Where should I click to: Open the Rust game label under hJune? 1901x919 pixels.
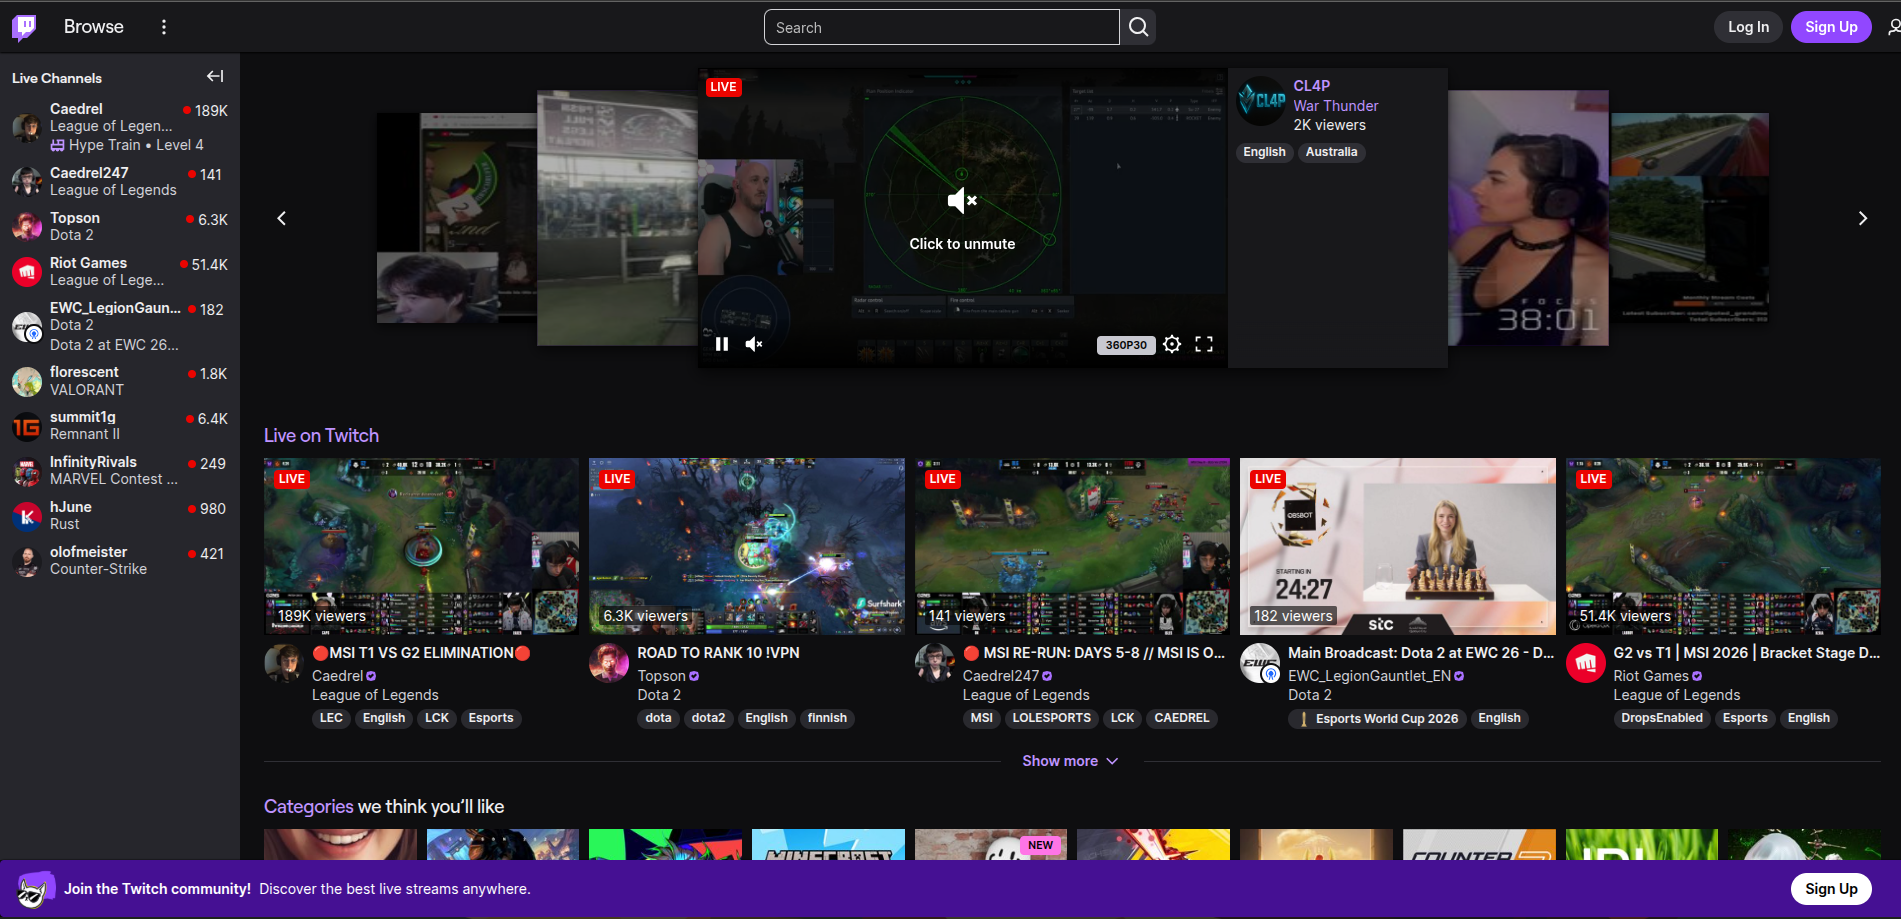click(65, 524)
